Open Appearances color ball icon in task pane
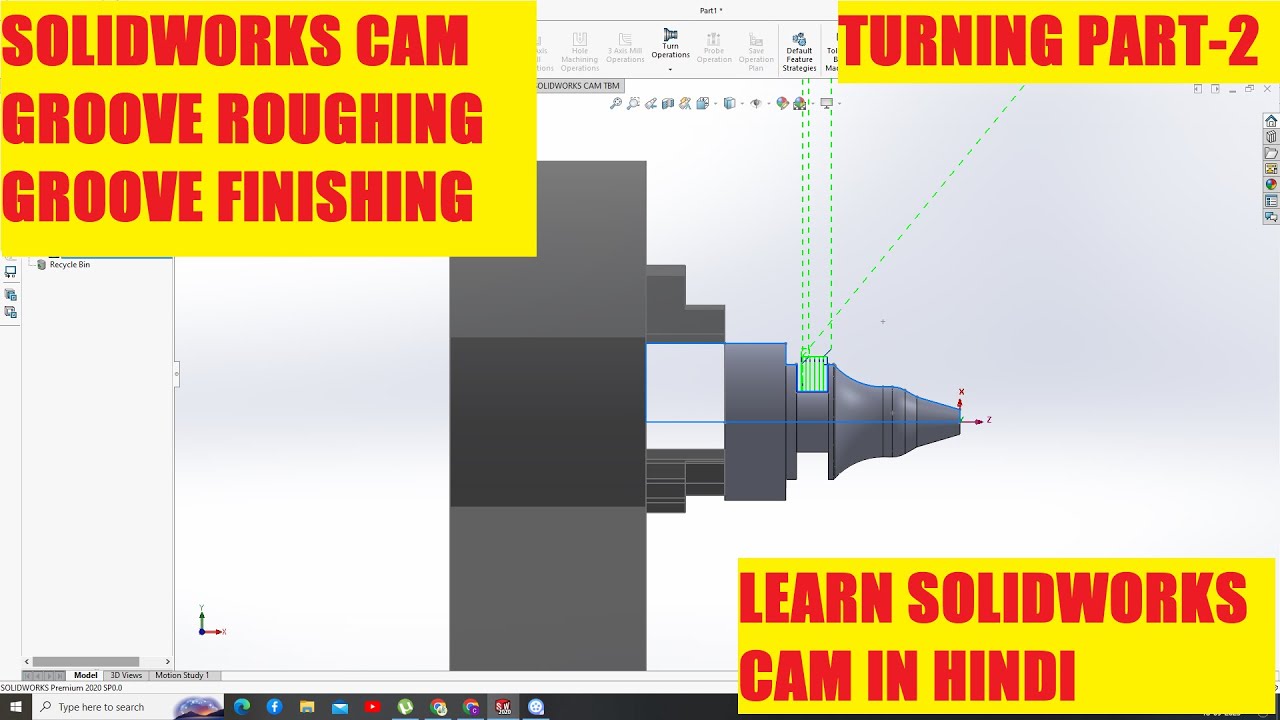 (1271, 185)
